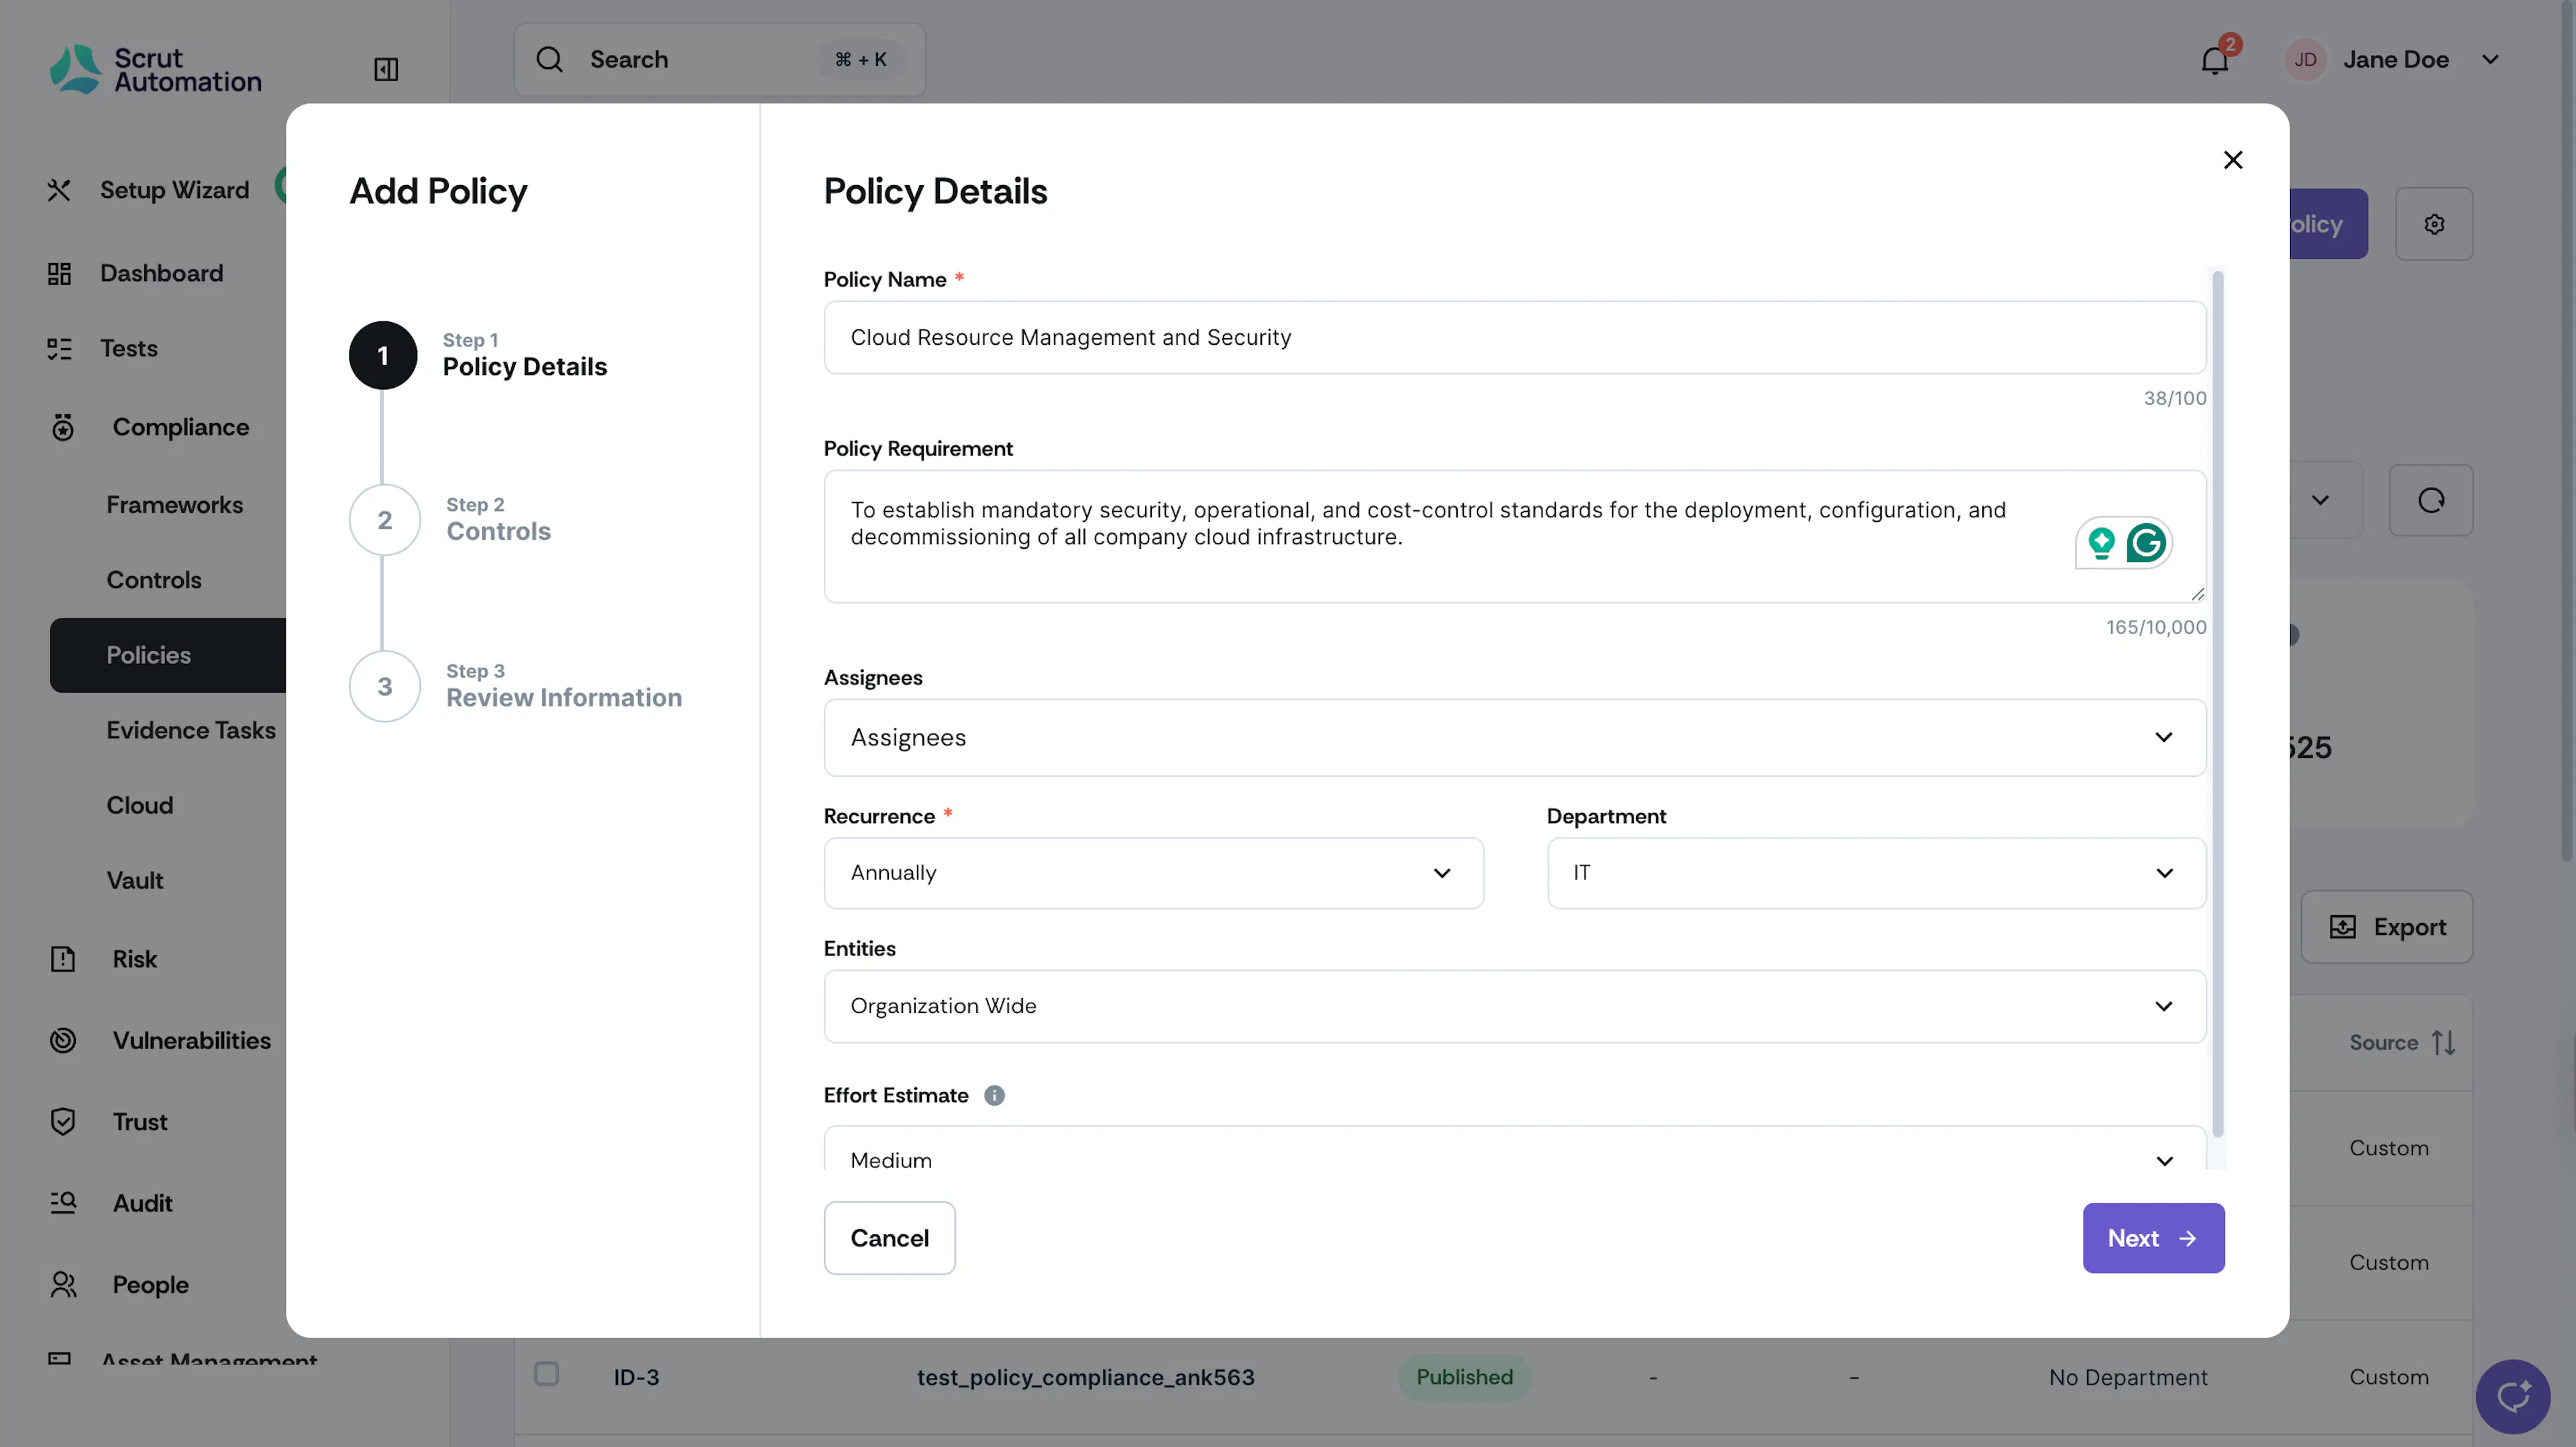This screenshot has height=1447, width=2576.
Task: Open the Department dropdown showing IT
Action: click(x=1876, y=873)
